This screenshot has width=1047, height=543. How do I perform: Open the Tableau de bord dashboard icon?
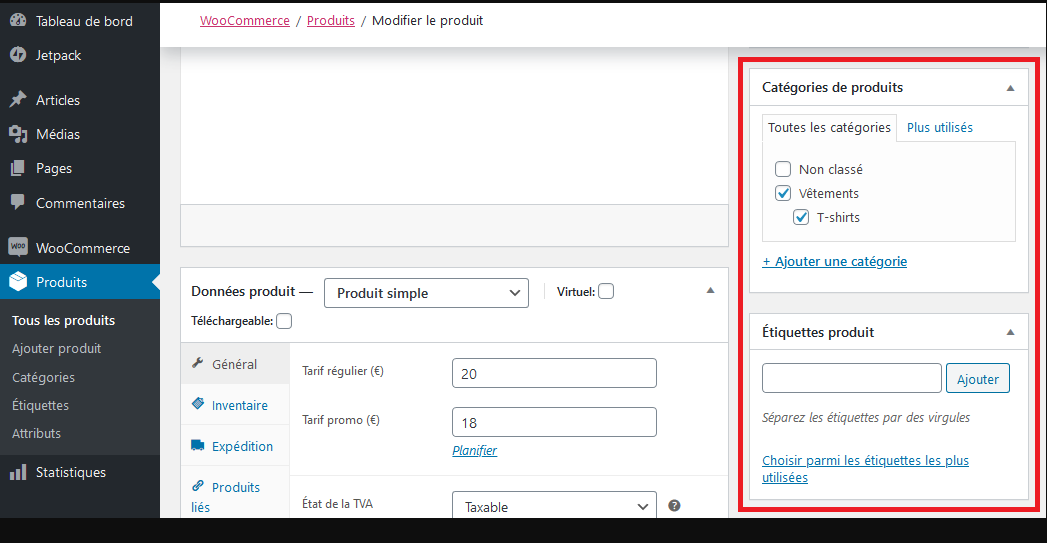click(x=18, y=21)
